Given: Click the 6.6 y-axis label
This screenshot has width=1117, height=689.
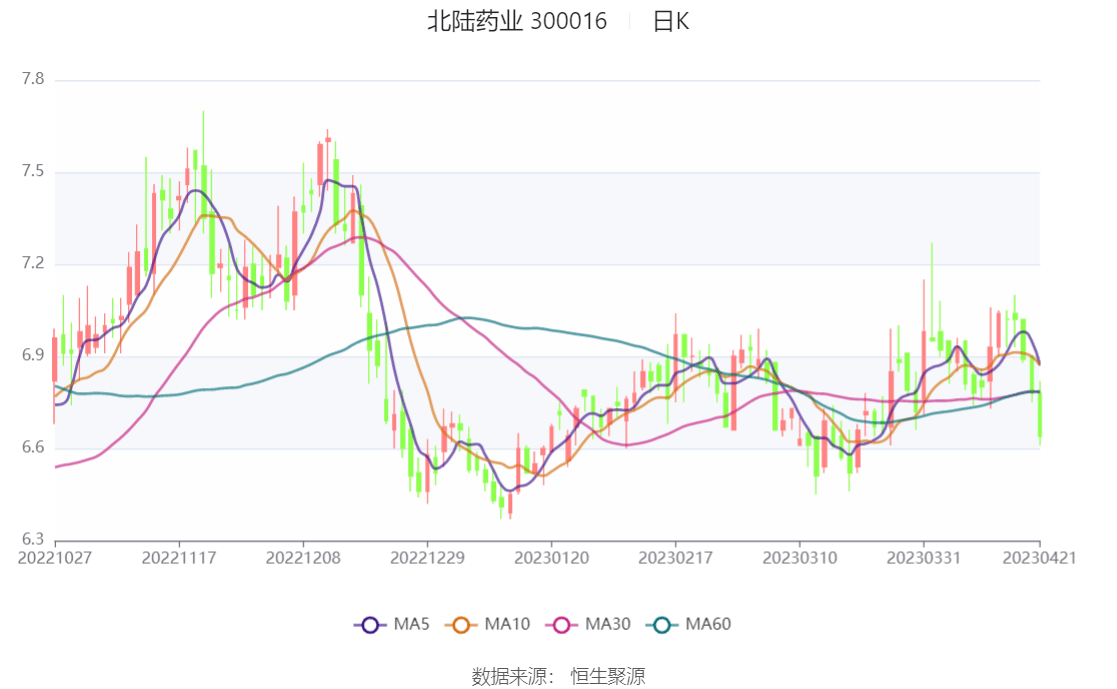Looking at the screenshot, I should click(33, 447).
